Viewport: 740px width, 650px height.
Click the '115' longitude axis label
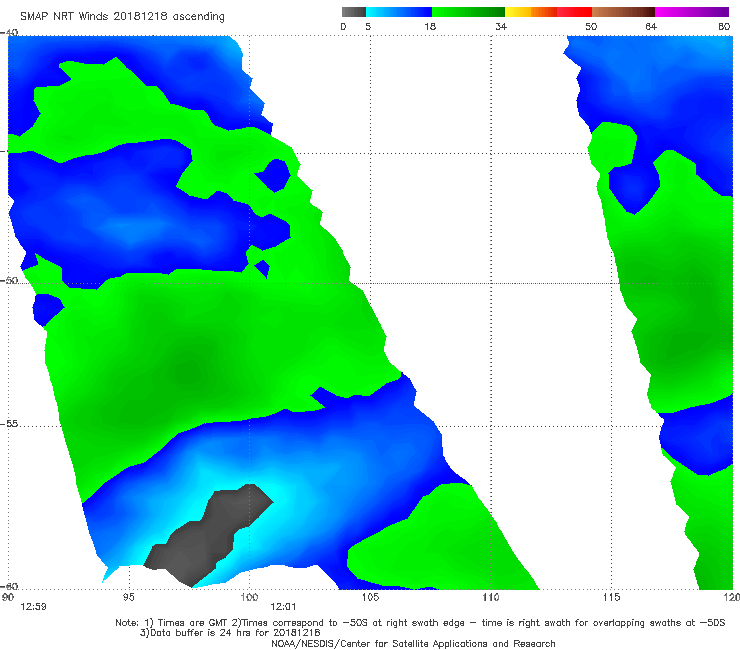click(x=612, y=597)
